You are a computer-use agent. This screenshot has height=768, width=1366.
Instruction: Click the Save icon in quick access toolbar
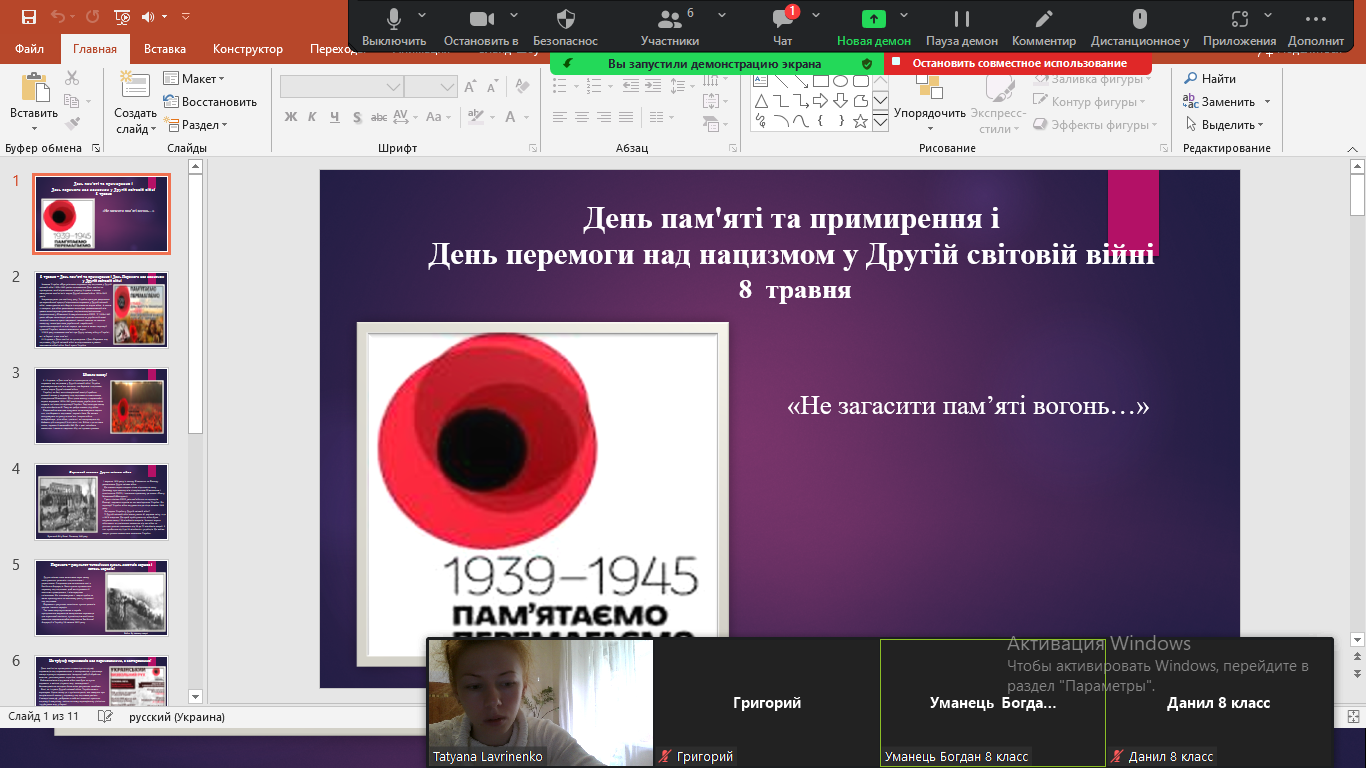[x=28, y=17]
